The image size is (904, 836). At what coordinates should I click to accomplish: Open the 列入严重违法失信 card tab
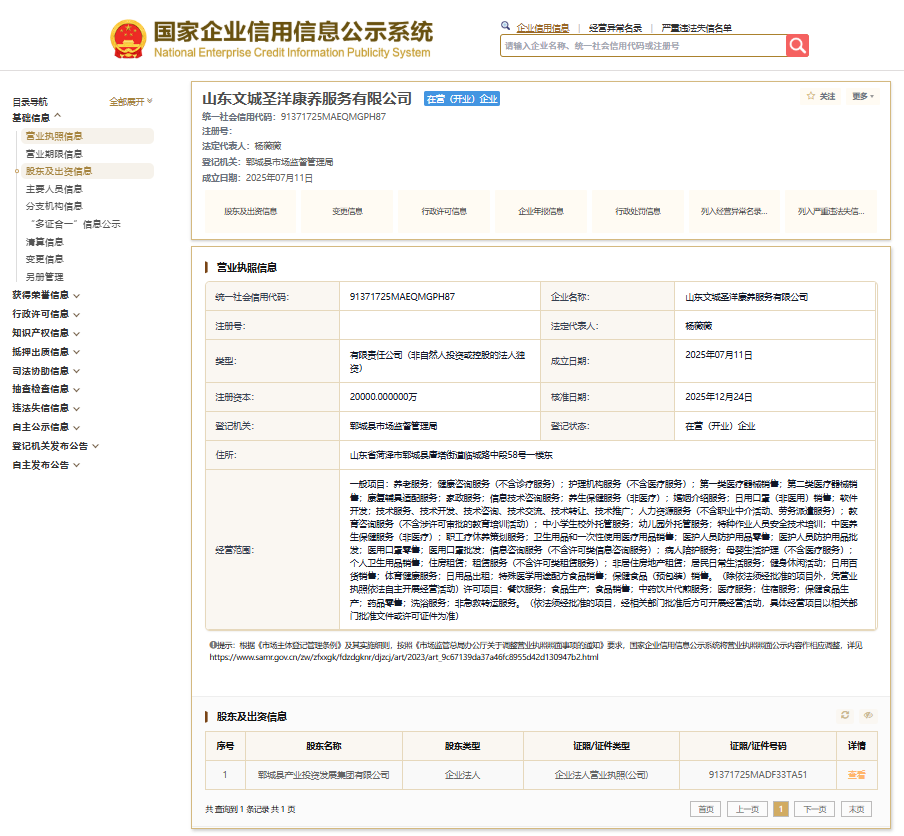tap(831, 212)
